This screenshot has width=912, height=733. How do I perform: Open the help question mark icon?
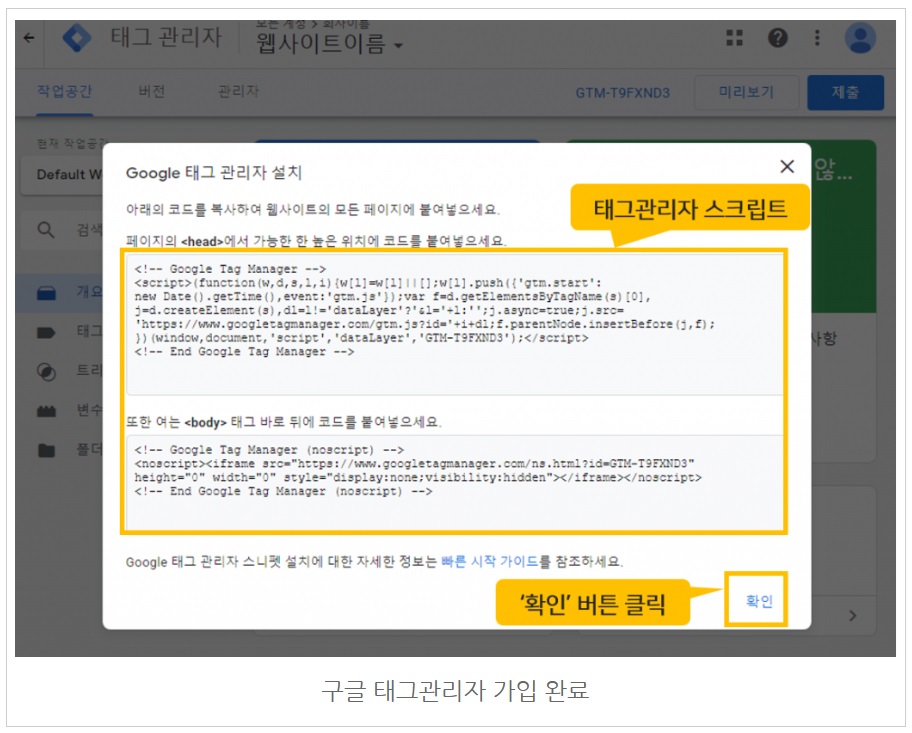[x=778, y=38]
